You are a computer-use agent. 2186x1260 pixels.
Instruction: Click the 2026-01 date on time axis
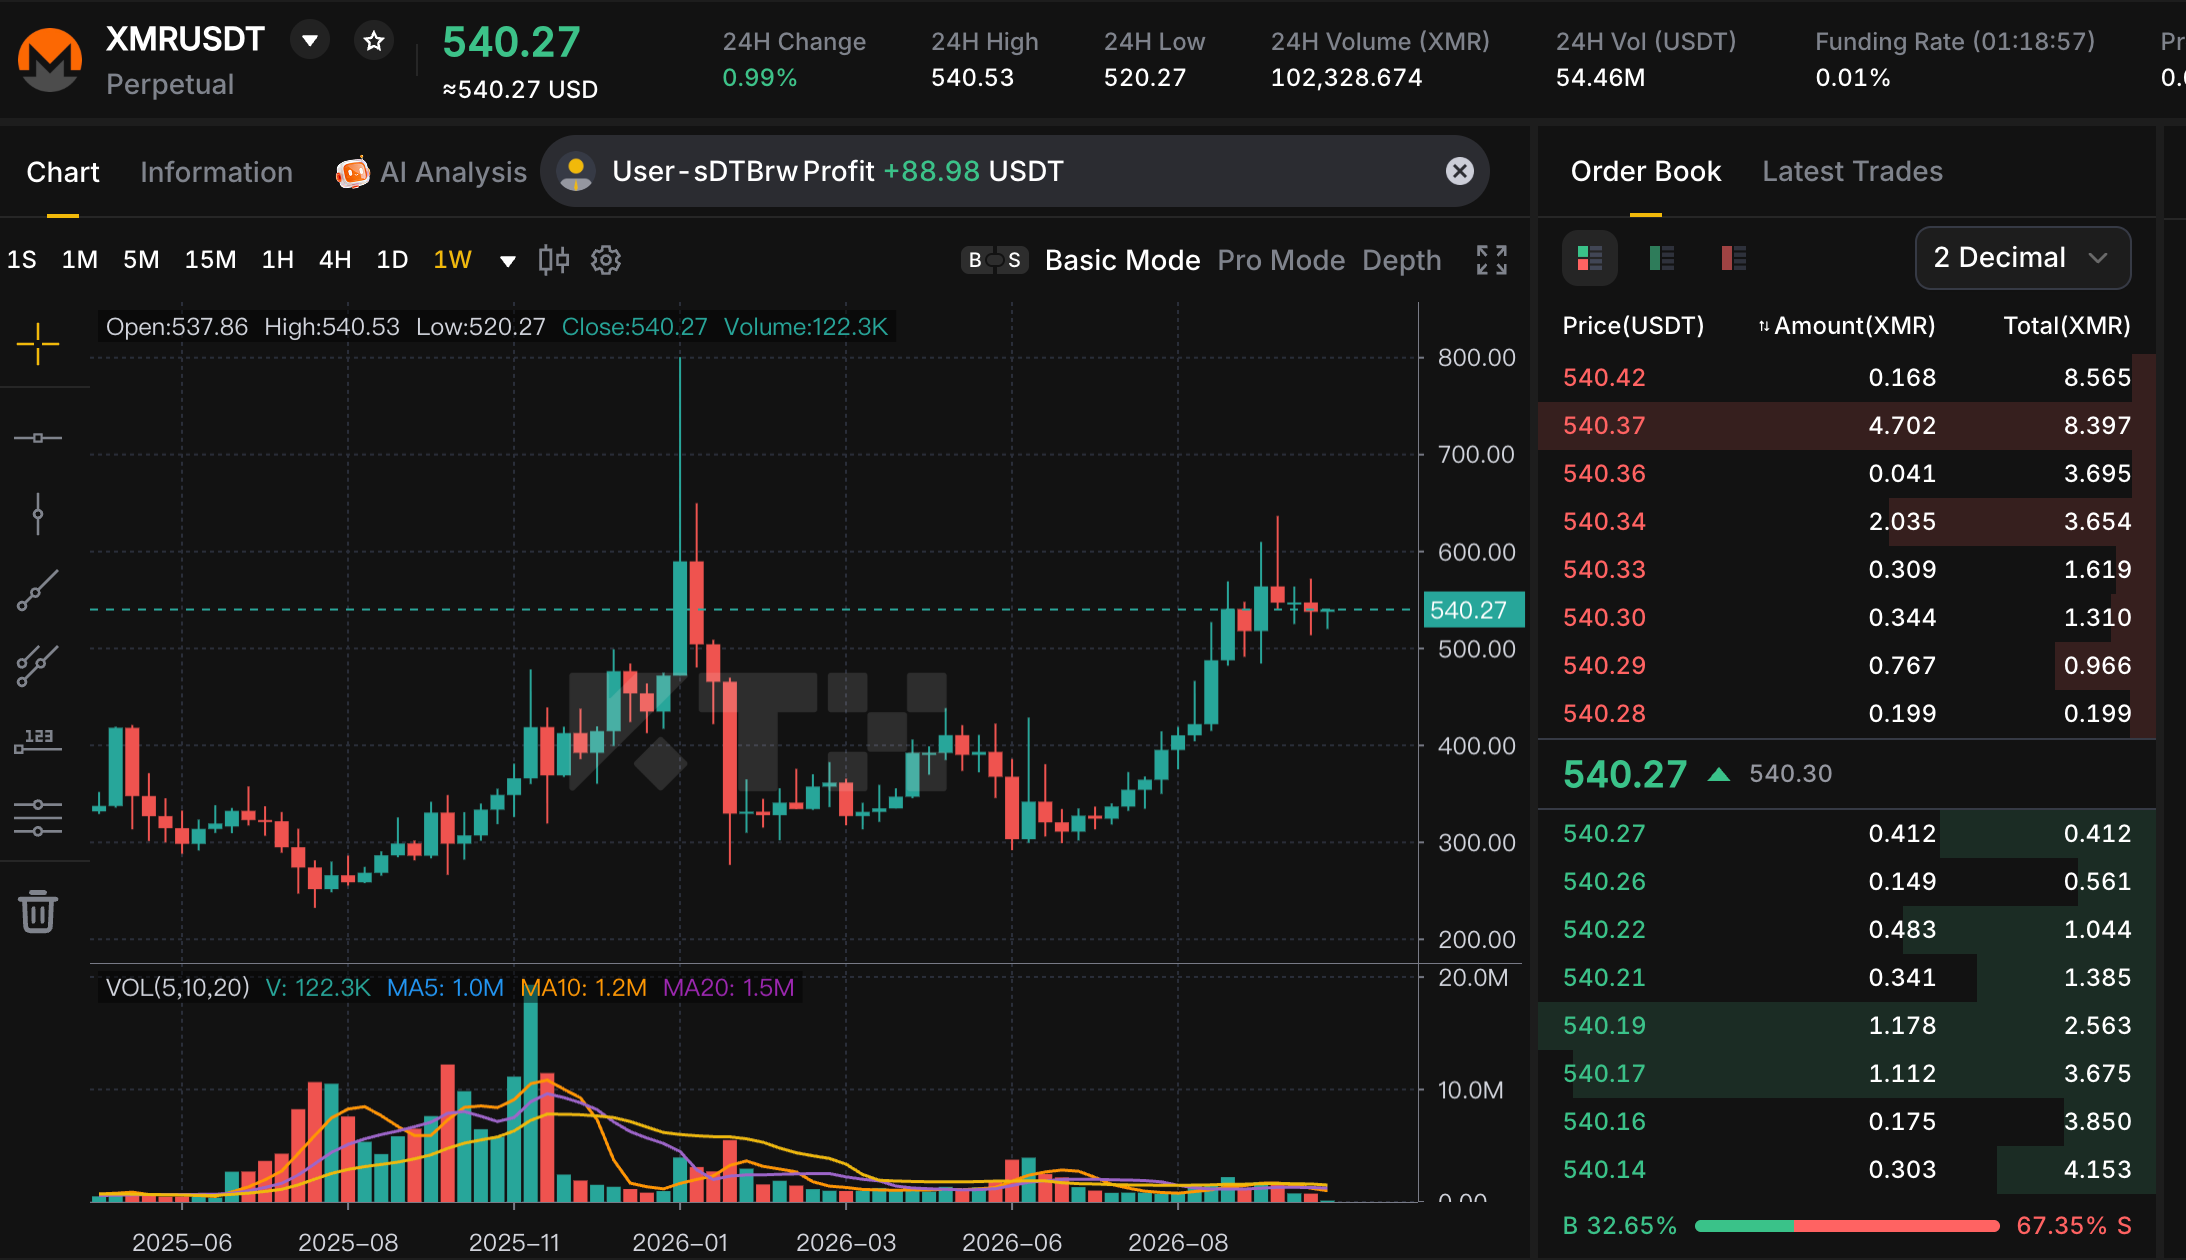680,1242
